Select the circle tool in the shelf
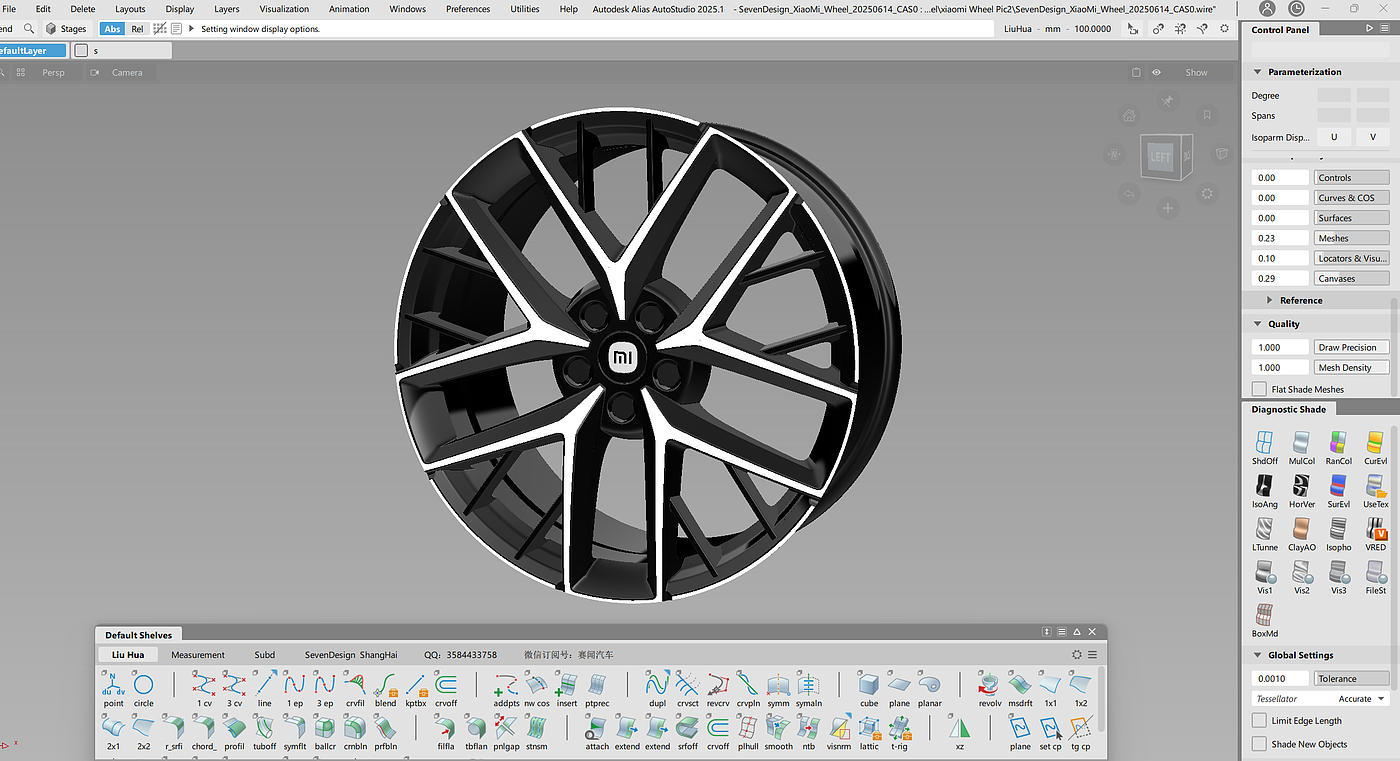Image resolution: width=1400 pixels, height=761 pixels. [143, 685]
